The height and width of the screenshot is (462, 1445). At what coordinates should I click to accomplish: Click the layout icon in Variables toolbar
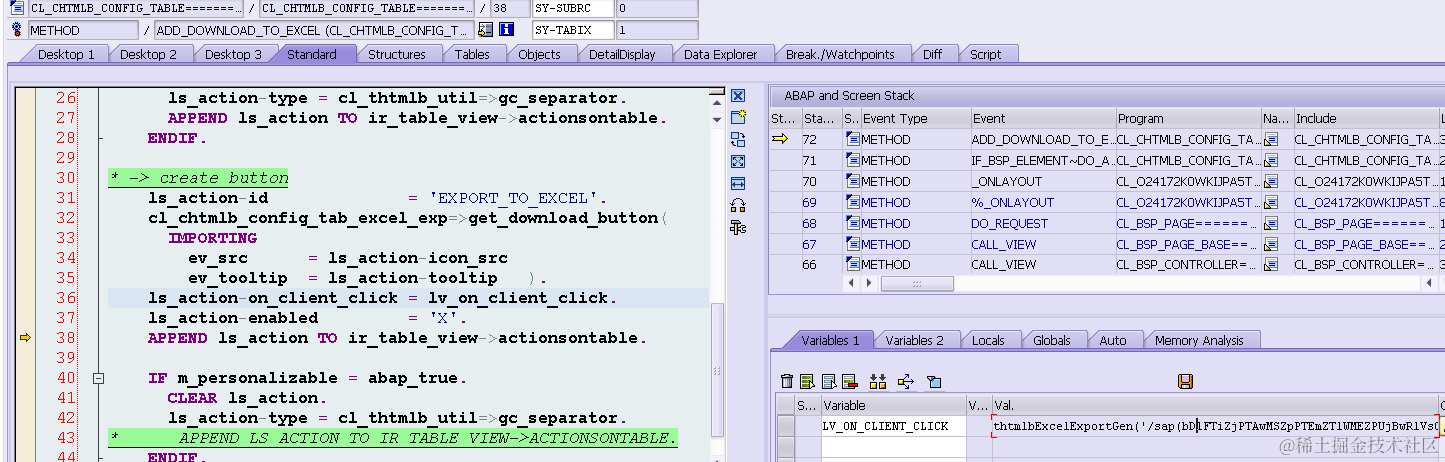(934, 381)
